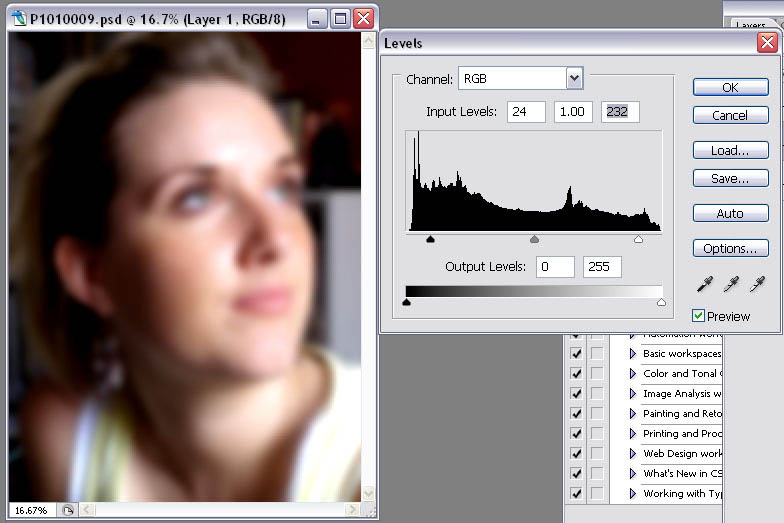Screen dimensions: 784x523
Task: Click the Load... button
Action: (x=730, y=150)
